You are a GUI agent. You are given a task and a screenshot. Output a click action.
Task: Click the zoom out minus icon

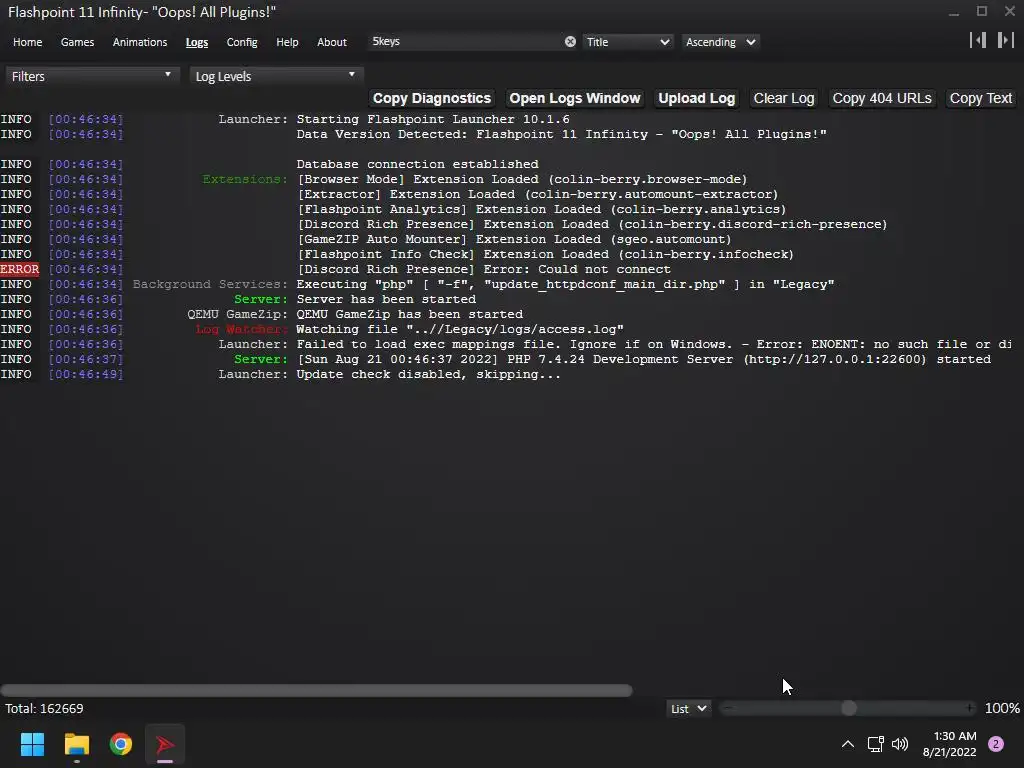[x=728, y=708]
